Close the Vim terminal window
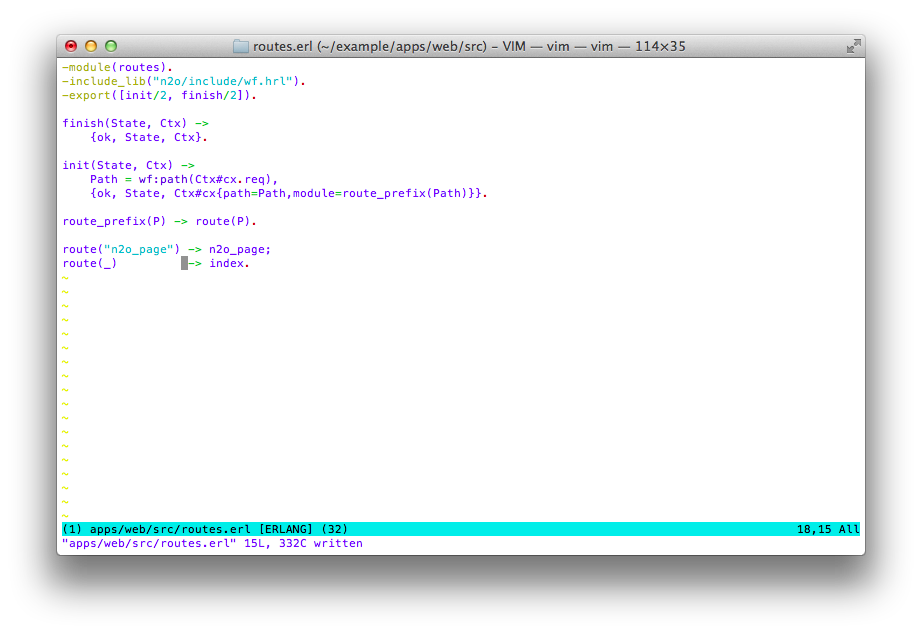The image size is (922, 634). point(71,46)
